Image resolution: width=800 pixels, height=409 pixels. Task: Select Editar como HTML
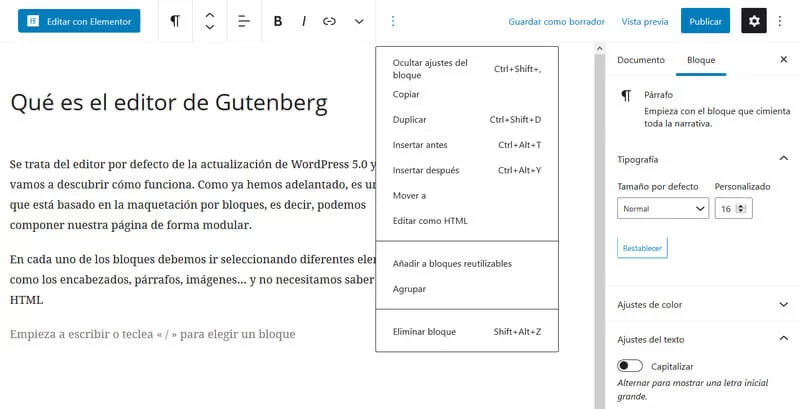point(467,221)
